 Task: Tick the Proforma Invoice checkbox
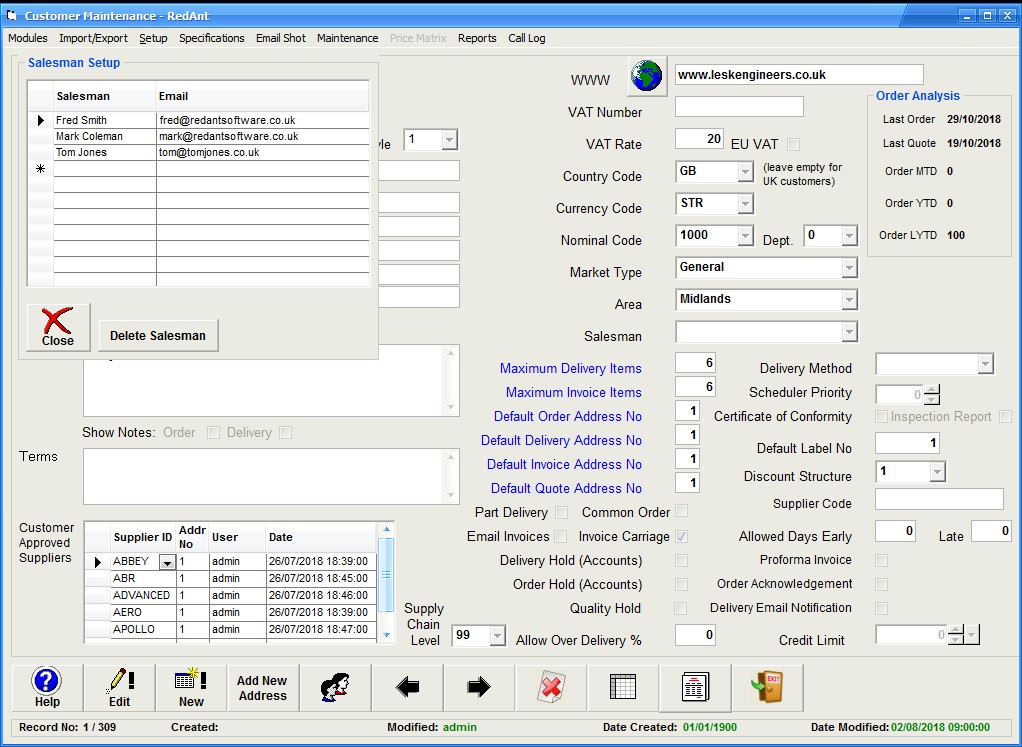coord(881,561)
